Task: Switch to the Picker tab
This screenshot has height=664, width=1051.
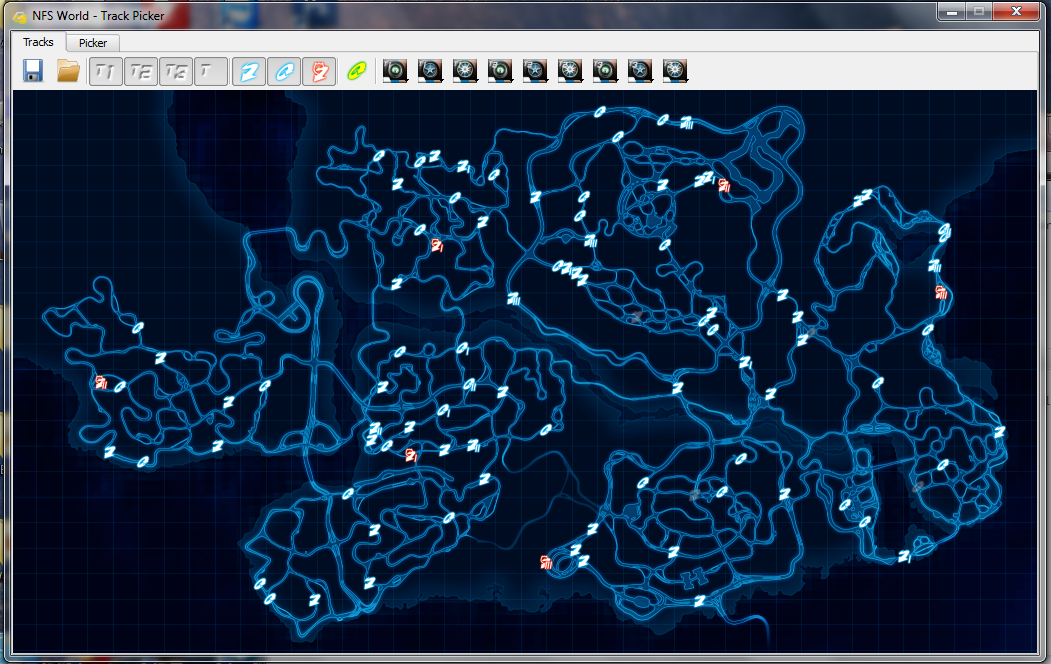Action: pyautogui.click(x=92, y=43)
